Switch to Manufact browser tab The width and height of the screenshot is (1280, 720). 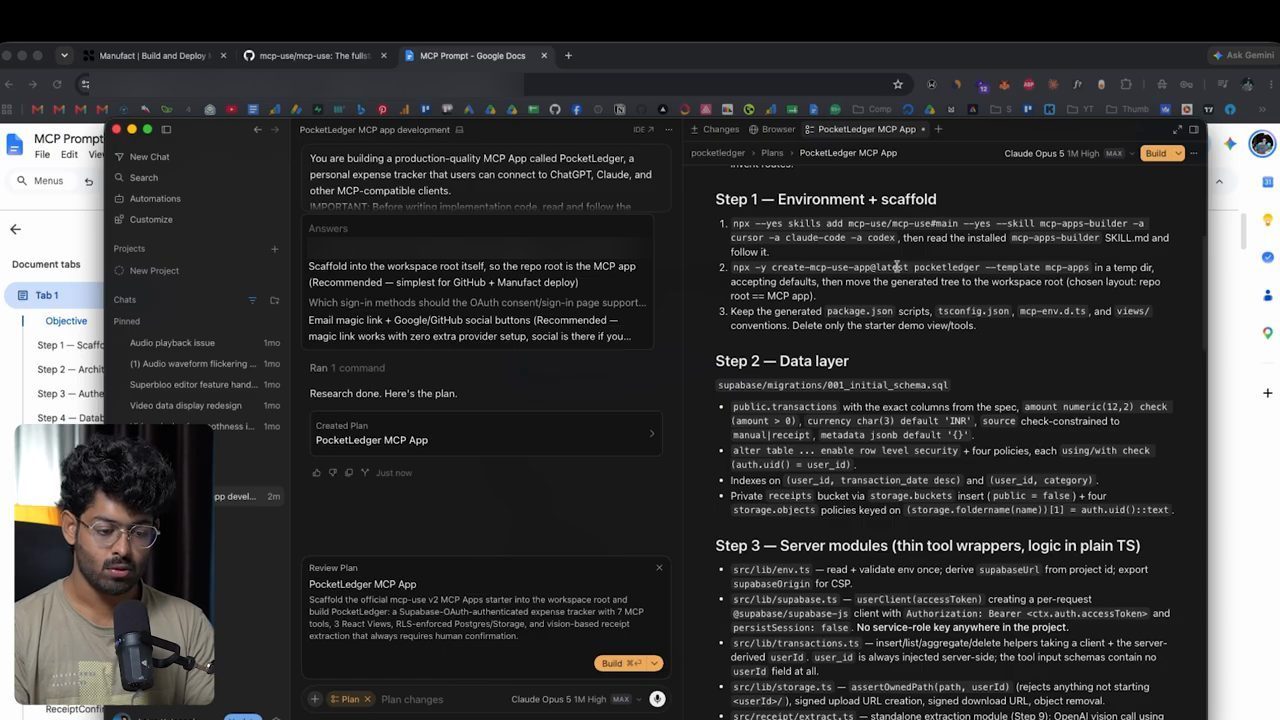155,56
